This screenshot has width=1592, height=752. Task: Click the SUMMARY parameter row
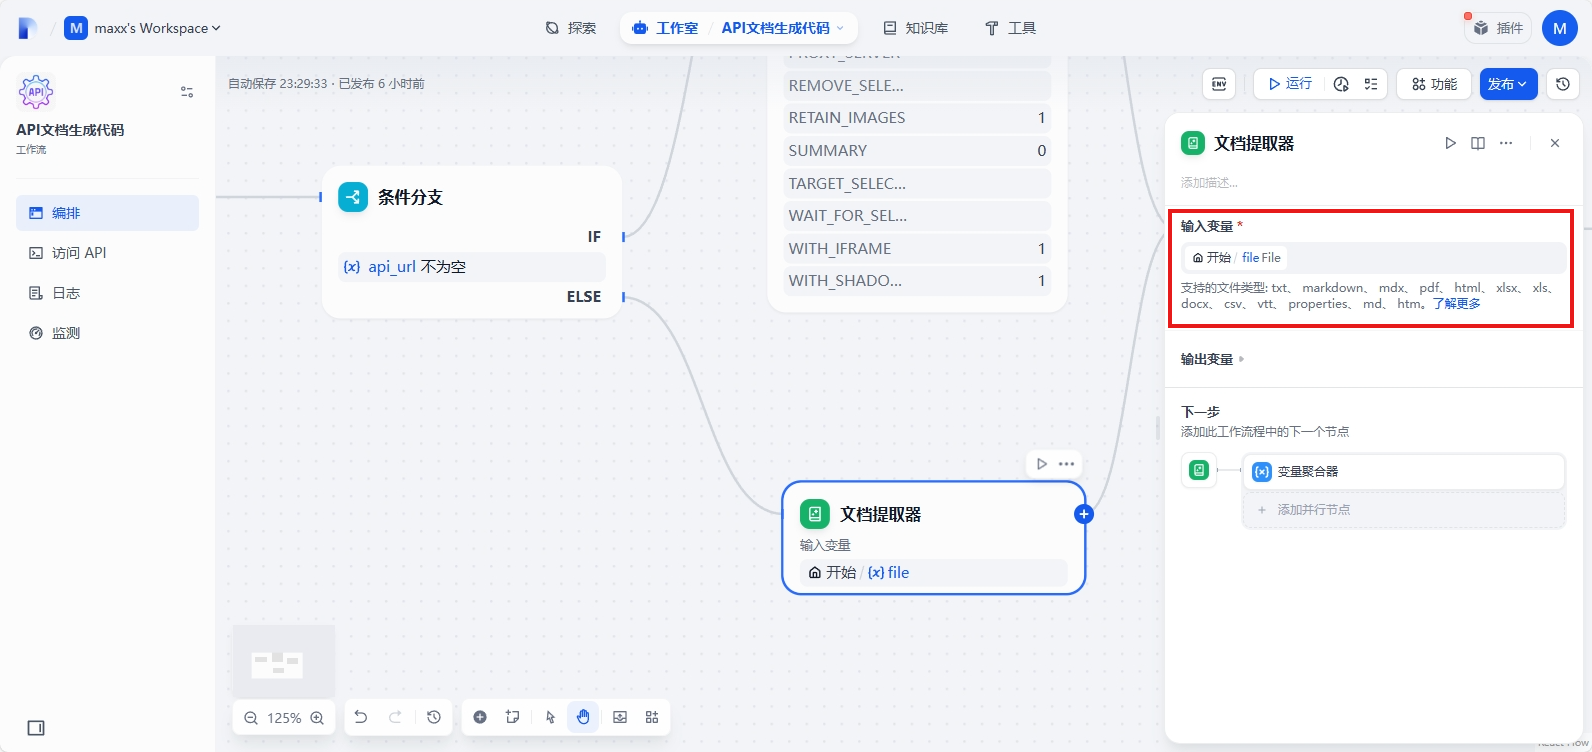coord(917,151)
